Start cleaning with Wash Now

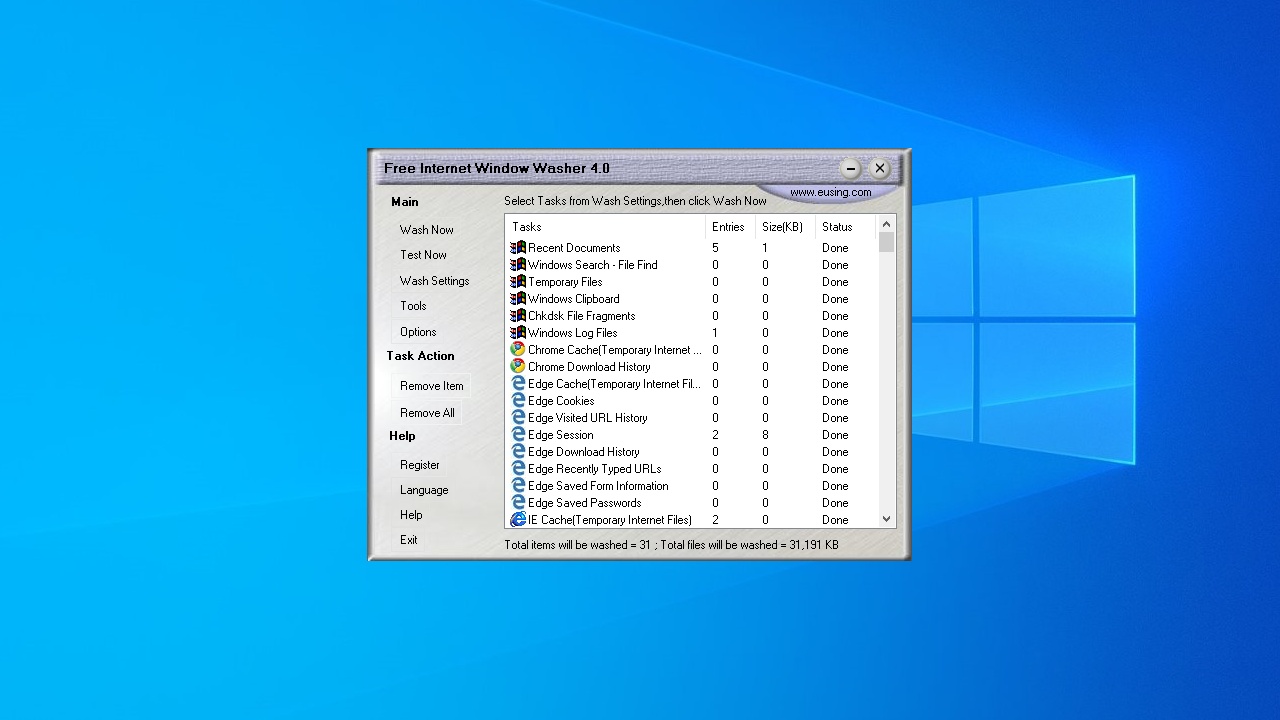tap(427, 230)
